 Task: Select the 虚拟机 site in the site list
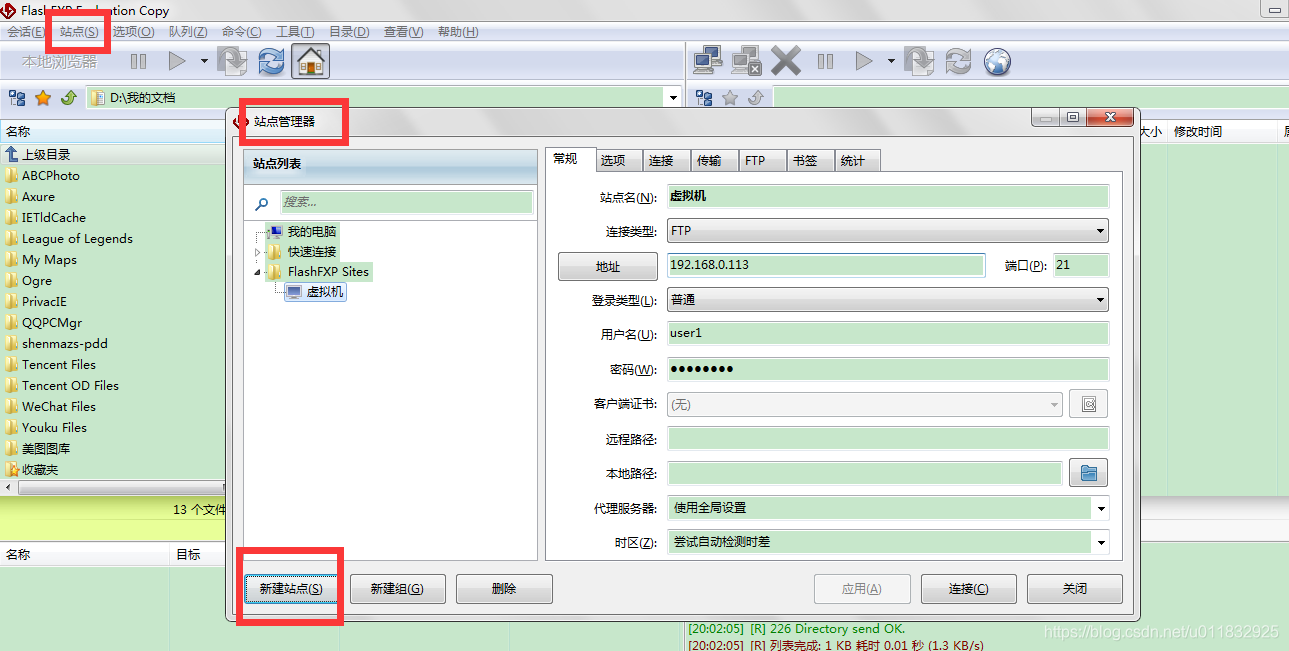[x=315, y=292]
